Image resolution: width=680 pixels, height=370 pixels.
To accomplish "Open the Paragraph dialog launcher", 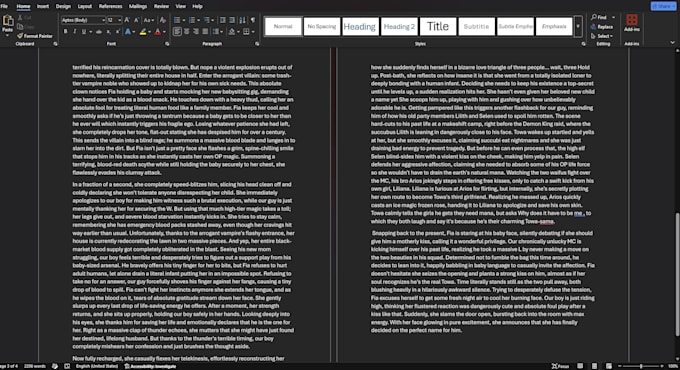I will click(257, 44).
